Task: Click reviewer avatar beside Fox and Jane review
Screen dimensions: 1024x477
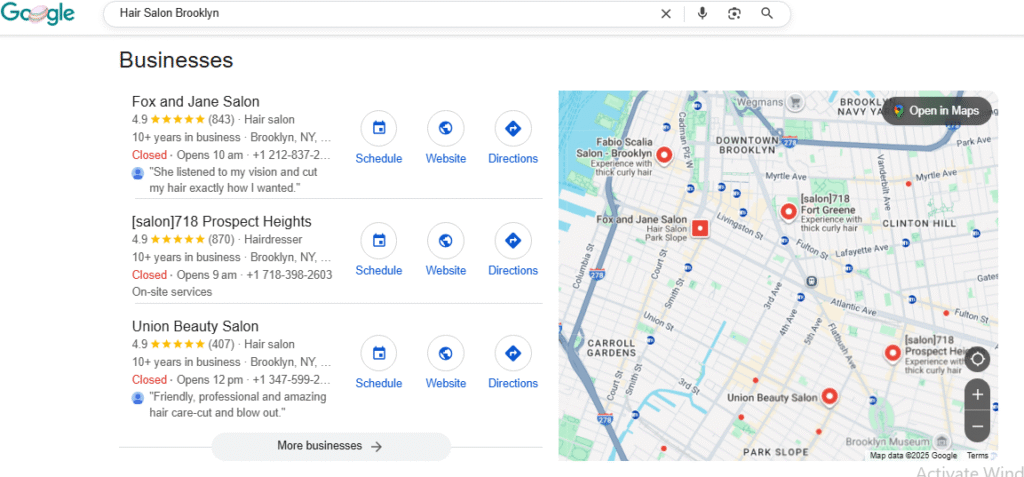Action: 138,173
